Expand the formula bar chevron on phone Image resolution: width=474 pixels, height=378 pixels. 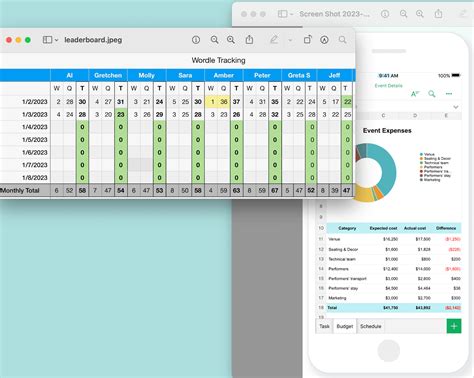[456, 107]
